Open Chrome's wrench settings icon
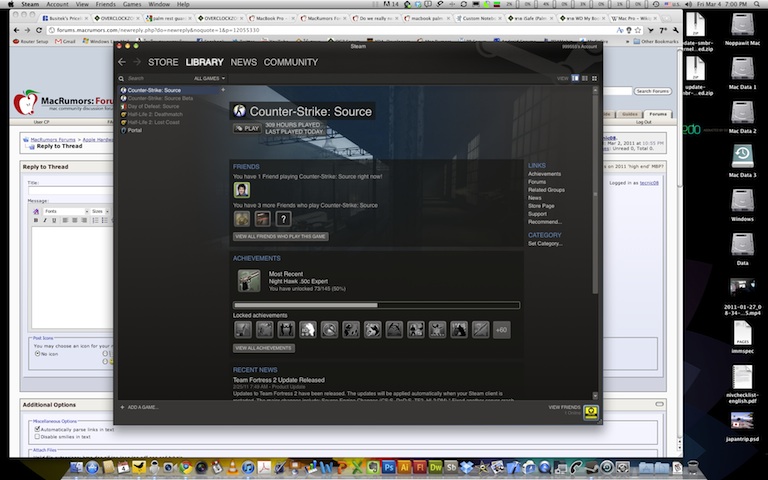Viewport: 768px width, 480px height. 675,30
